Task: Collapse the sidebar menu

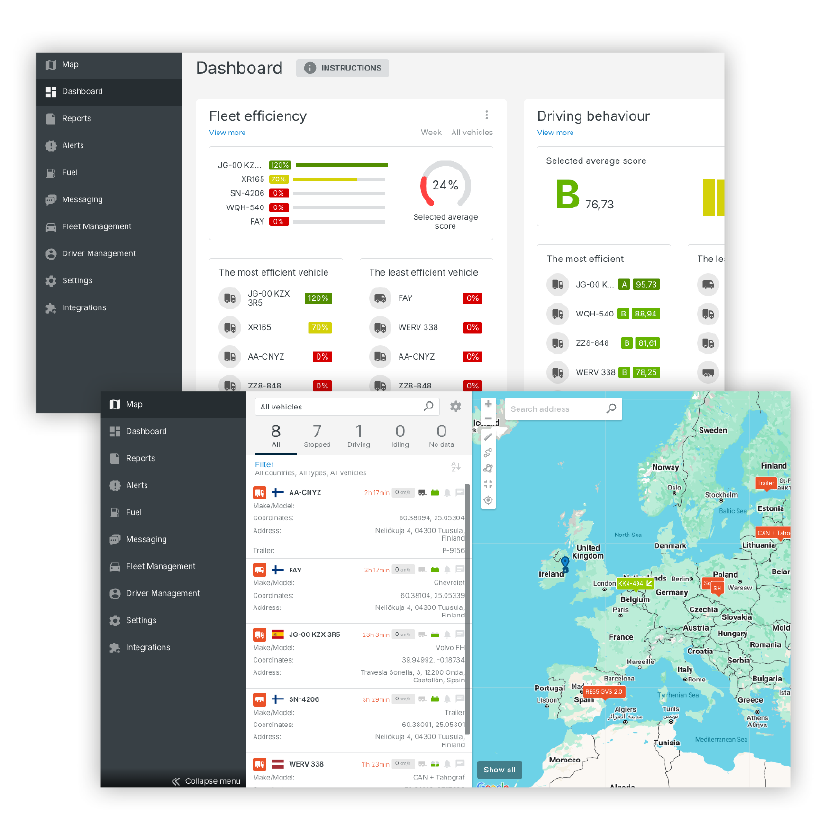Action: pyautogui.click(x=206, y=781)
